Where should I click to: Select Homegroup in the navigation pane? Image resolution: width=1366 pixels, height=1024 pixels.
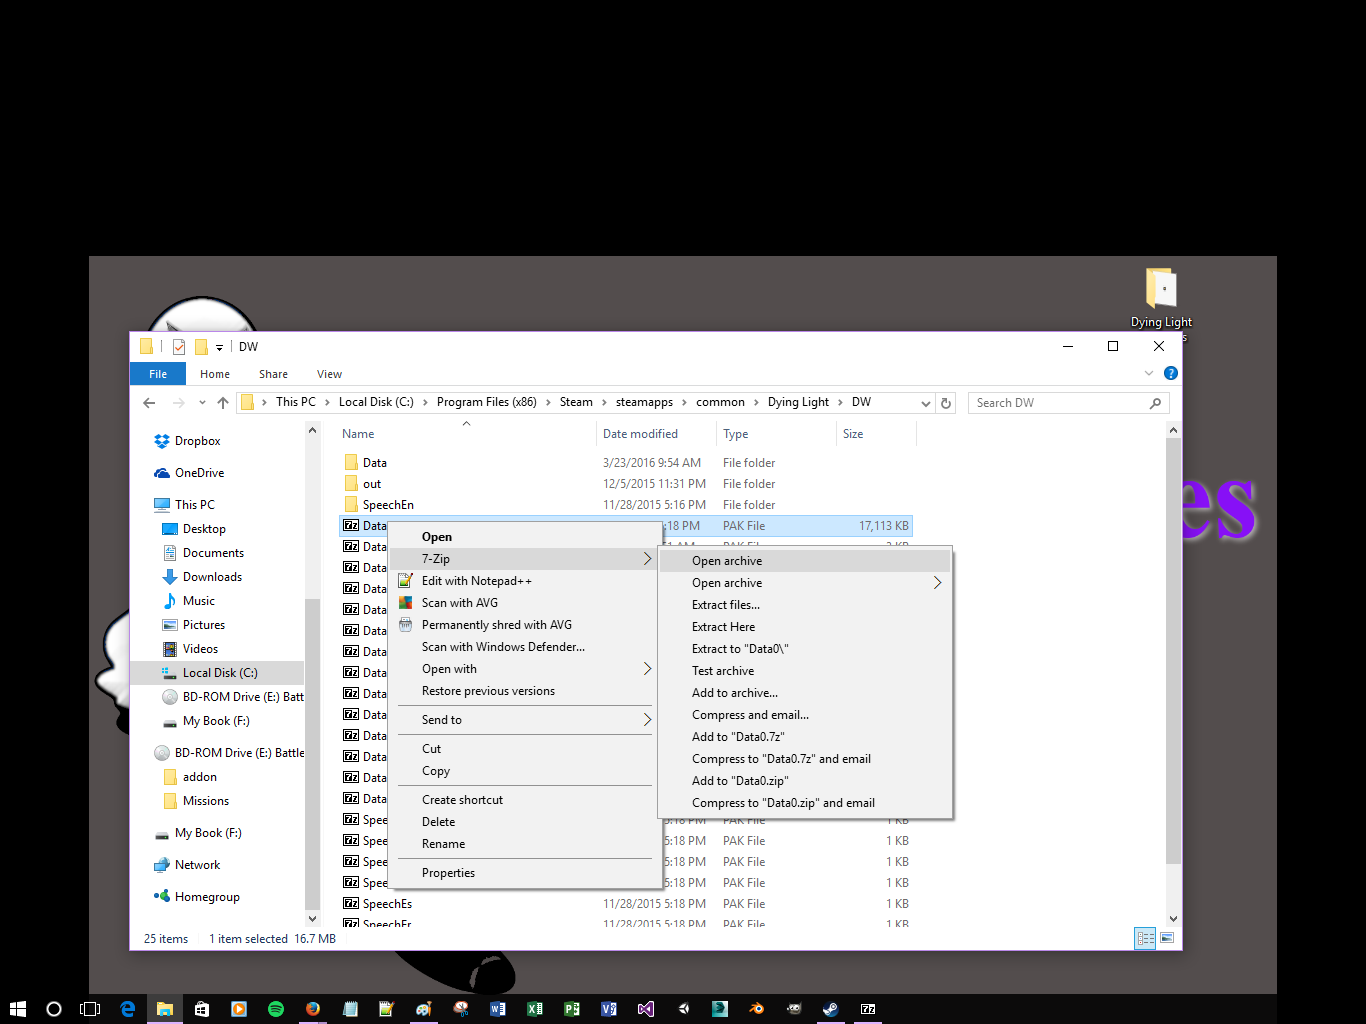pos(197,897)
